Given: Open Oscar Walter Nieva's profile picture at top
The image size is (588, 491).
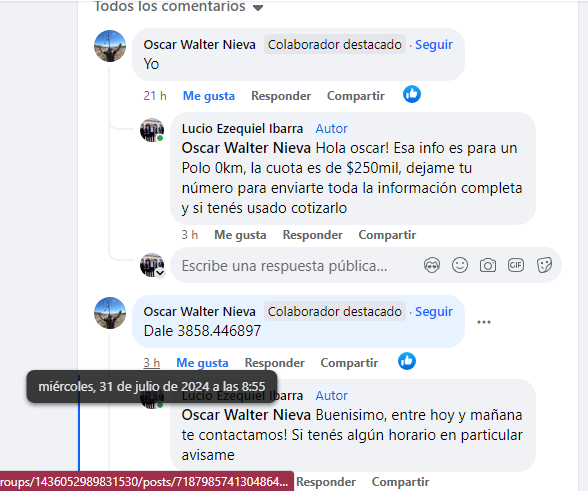Looking at the screenshot, I should click(x=110, y=46).
